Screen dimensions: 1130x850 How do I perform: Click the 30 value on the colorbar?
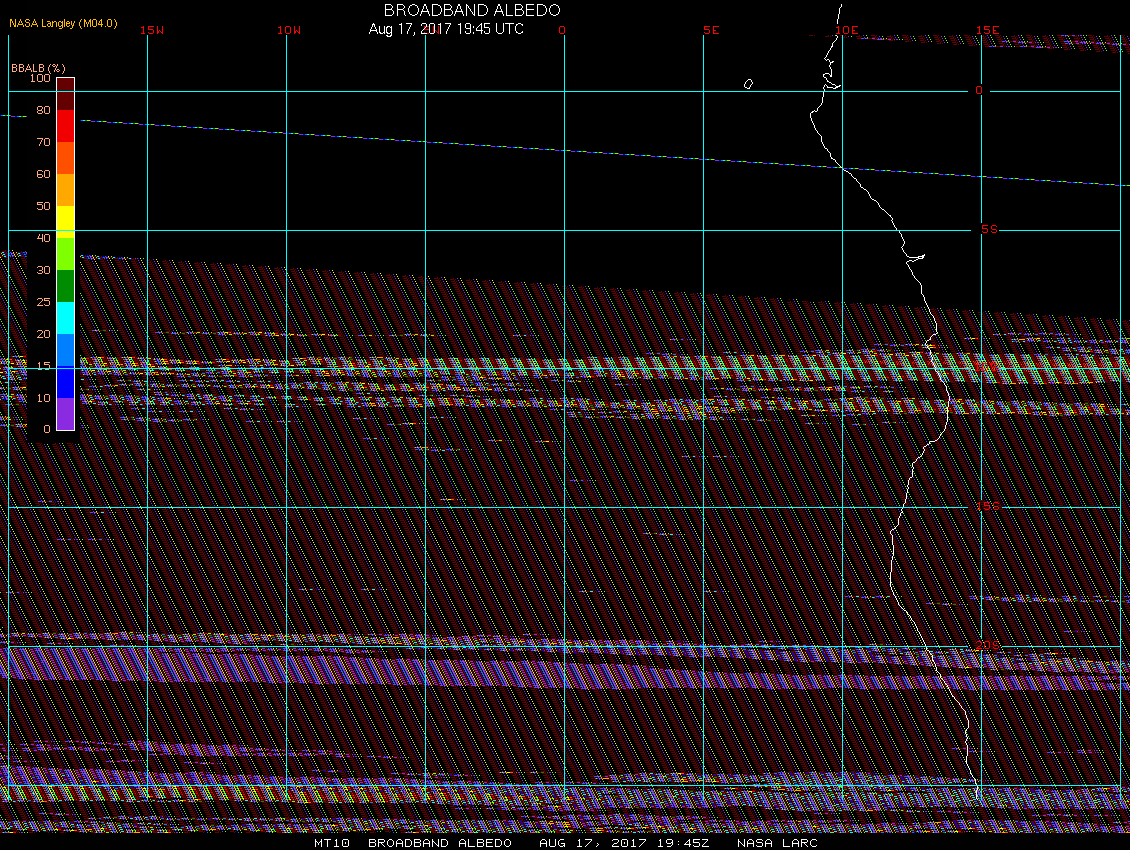point(44,270)
